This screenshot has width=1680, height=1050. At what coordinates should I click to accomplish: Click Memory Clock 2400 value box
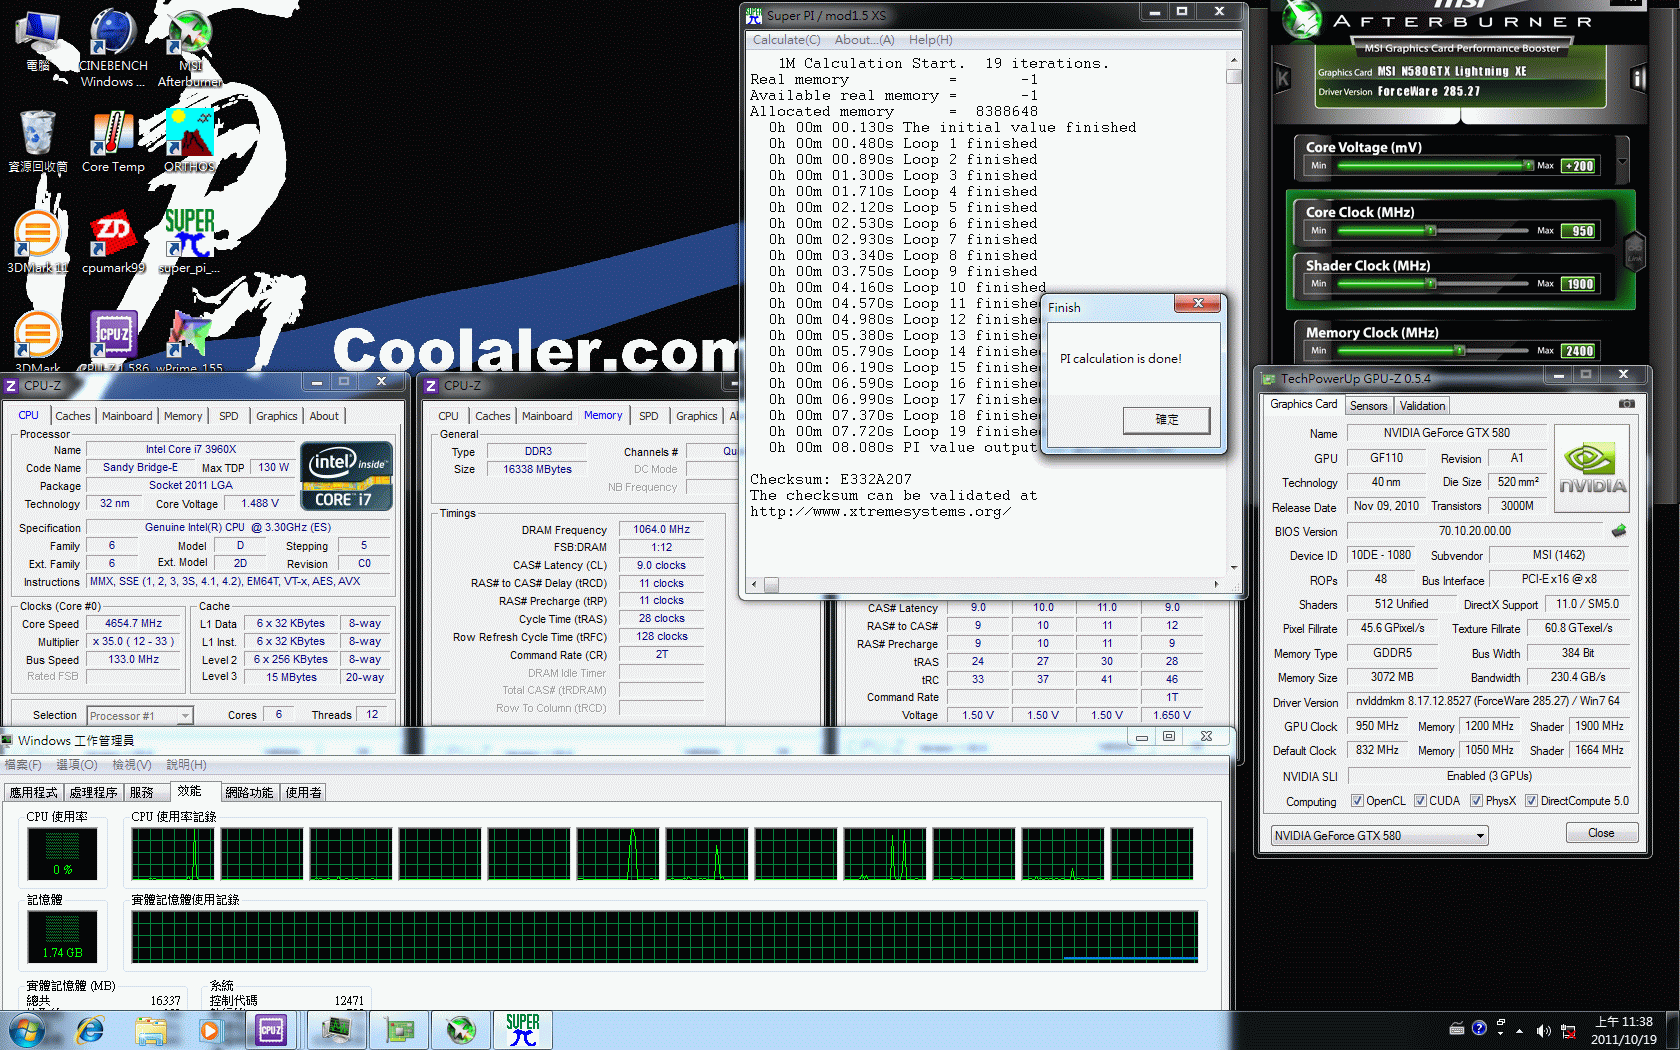pyautogui.click(x=1579, y=351)
